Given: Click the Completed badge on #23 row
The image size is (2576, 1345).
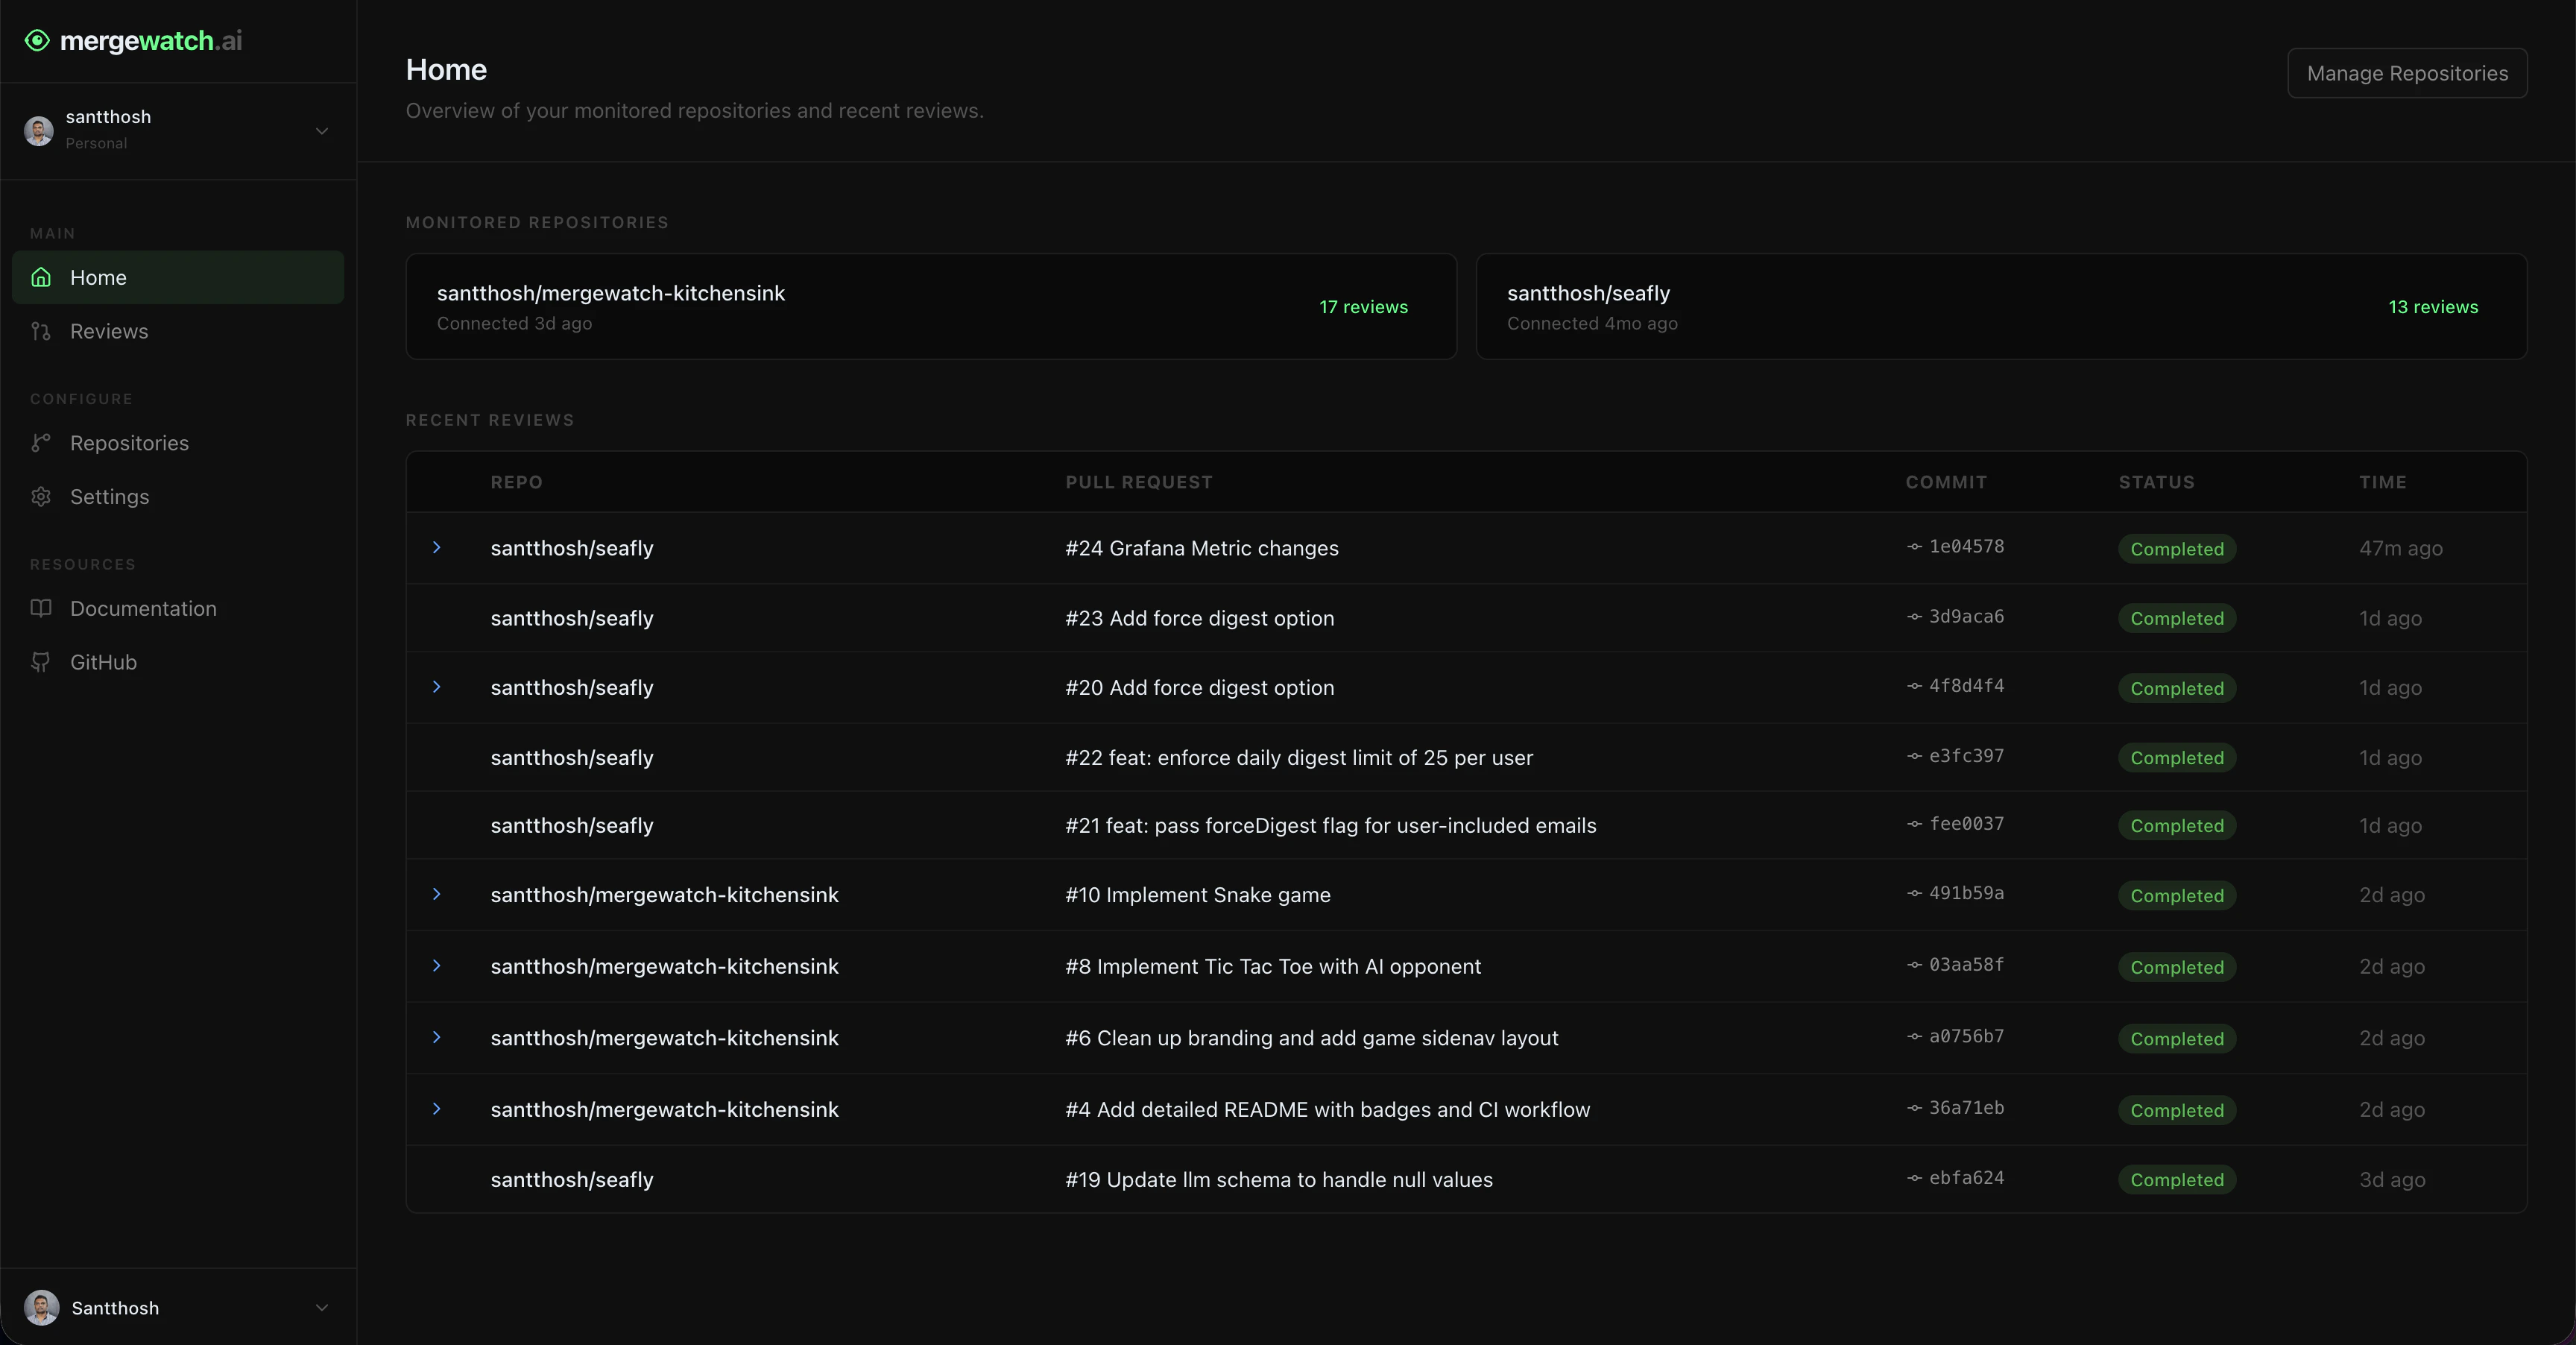Looking at the screenshot, I should point(2177,618).
